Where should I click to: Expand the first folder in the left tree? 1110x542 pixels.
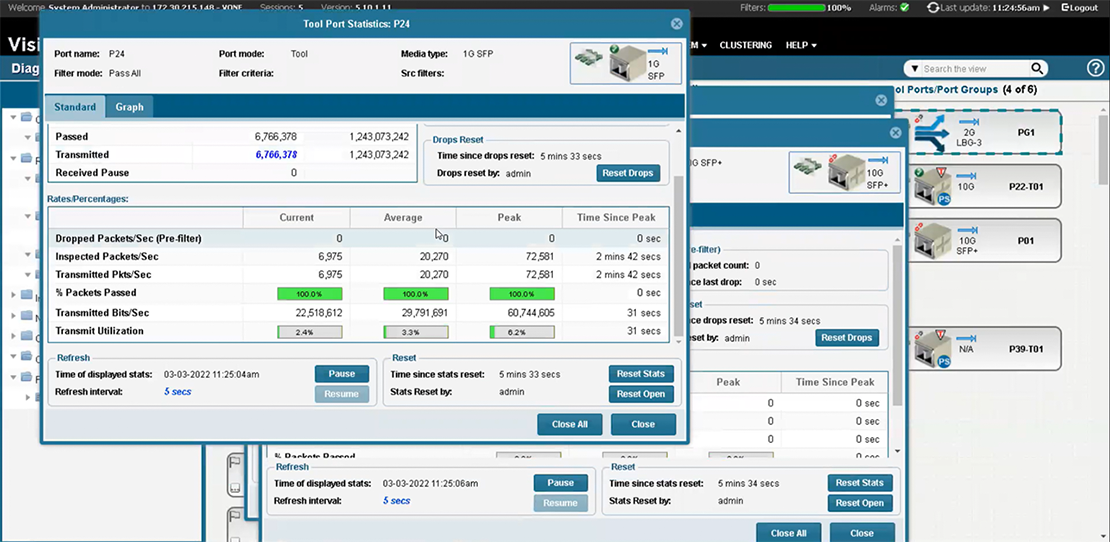(x=14, y=117)
